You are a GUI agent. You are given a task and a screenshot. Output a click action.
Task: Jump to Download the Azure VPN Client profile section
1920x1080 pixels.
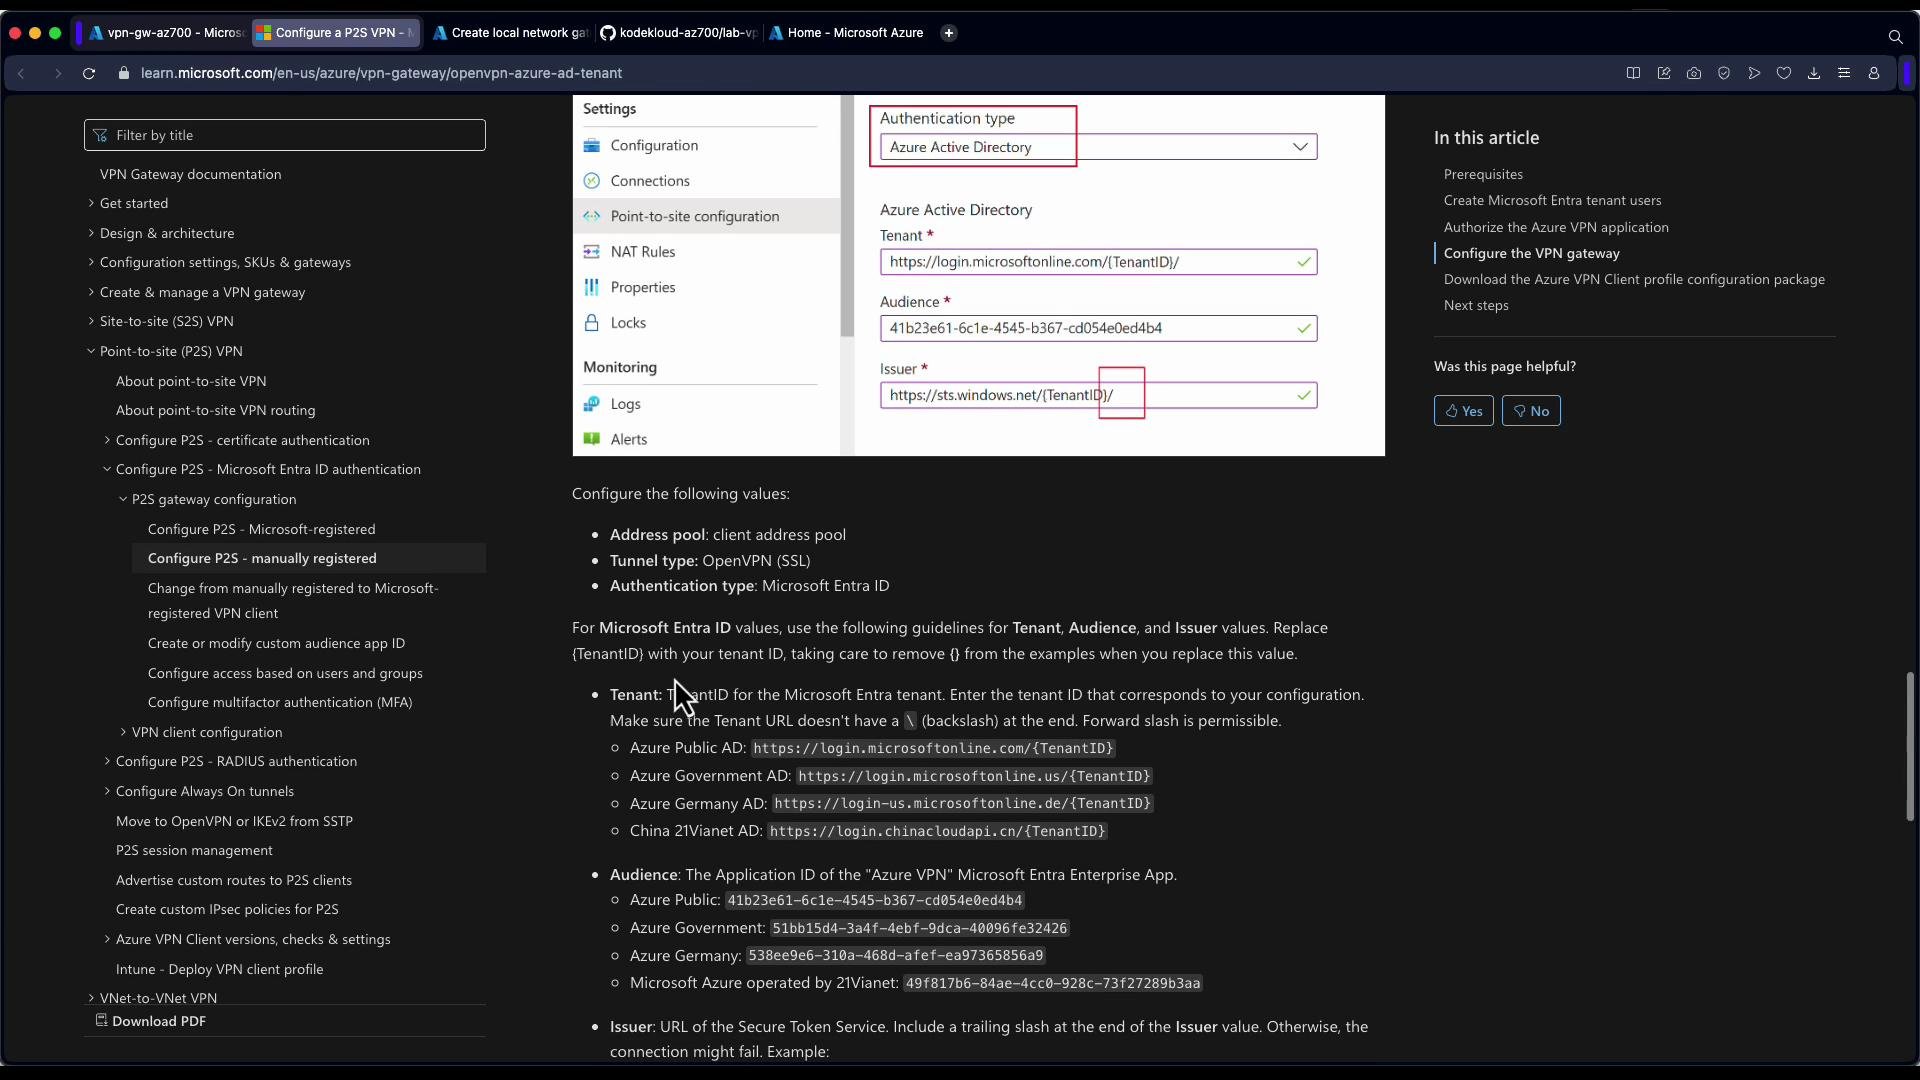(x=1634, y=279)
